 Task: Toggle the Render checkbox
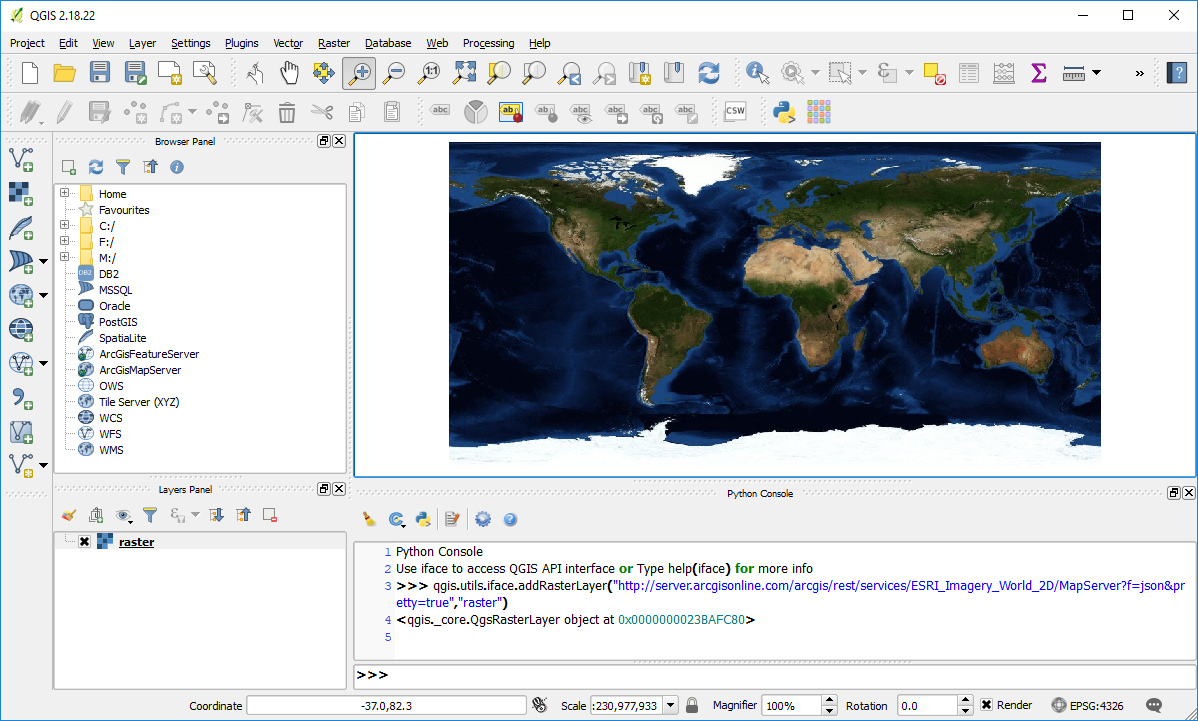(x=987, y=705)
